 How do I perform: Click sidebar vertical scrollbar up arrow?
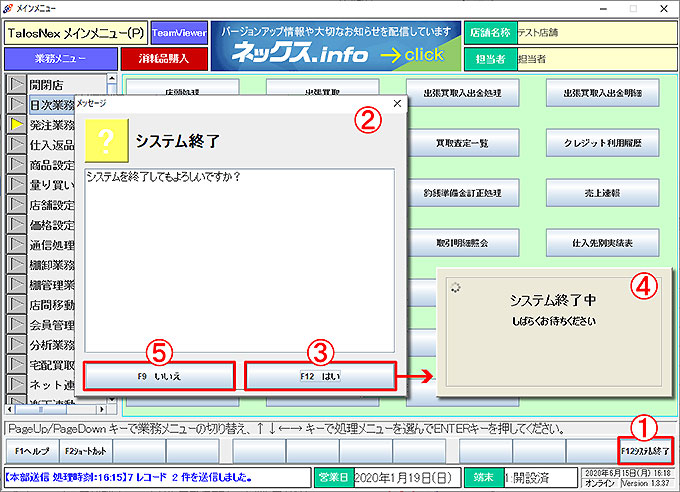(111, 79)
